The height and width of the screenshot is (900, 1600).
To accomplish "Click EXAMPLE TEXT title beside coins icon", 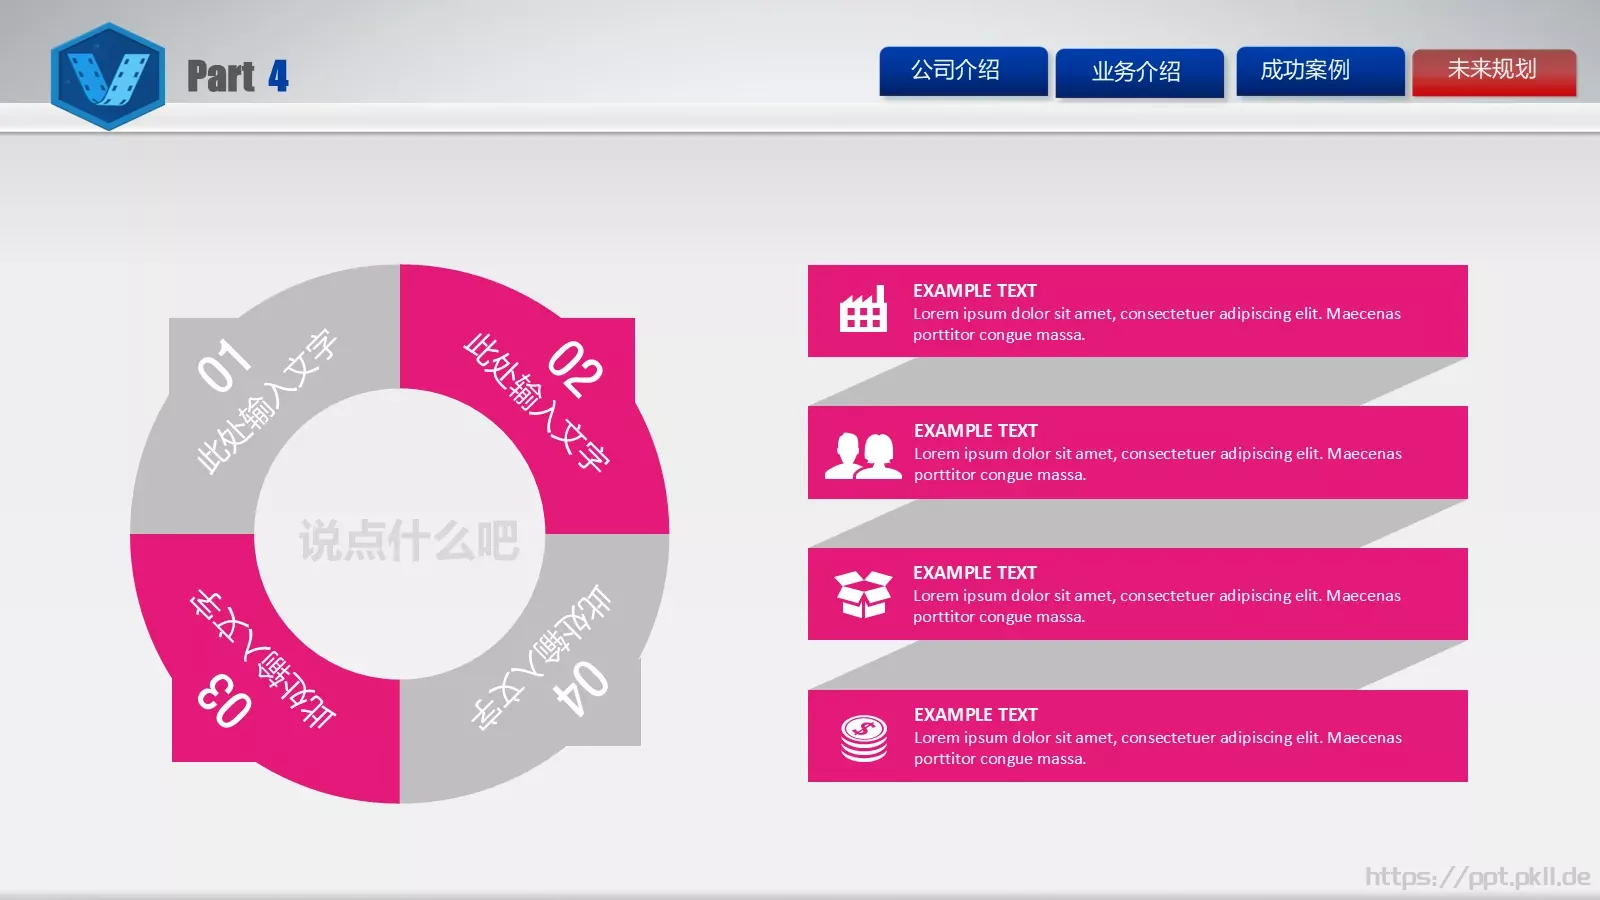I will pyautogui.click(x=976, y=714).
